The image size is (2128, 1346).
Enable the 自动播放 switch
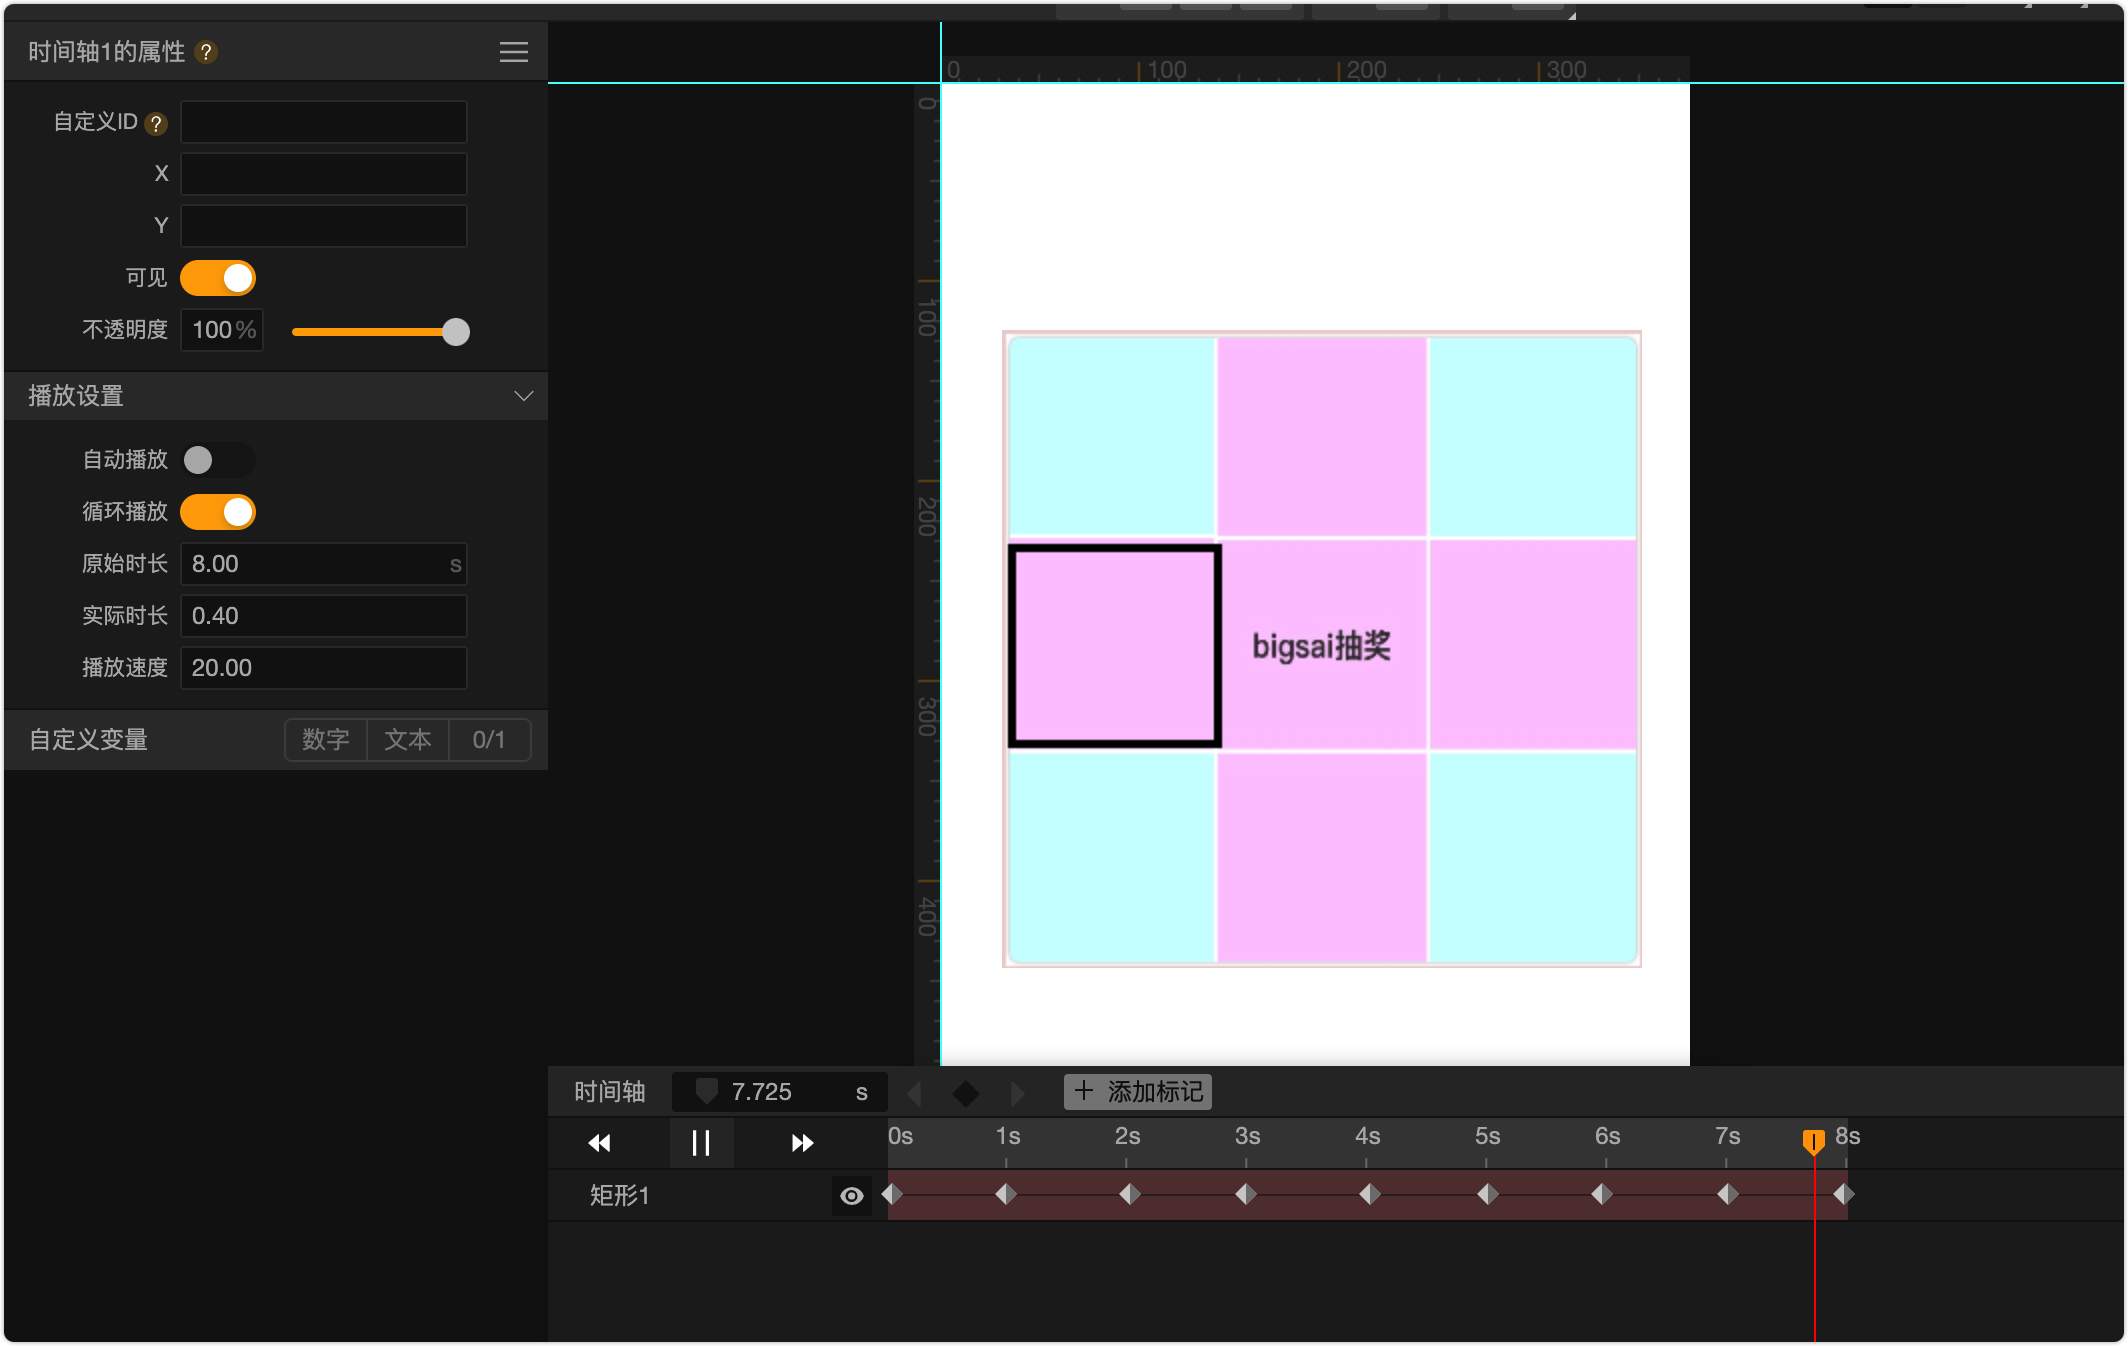pos(218,460)
